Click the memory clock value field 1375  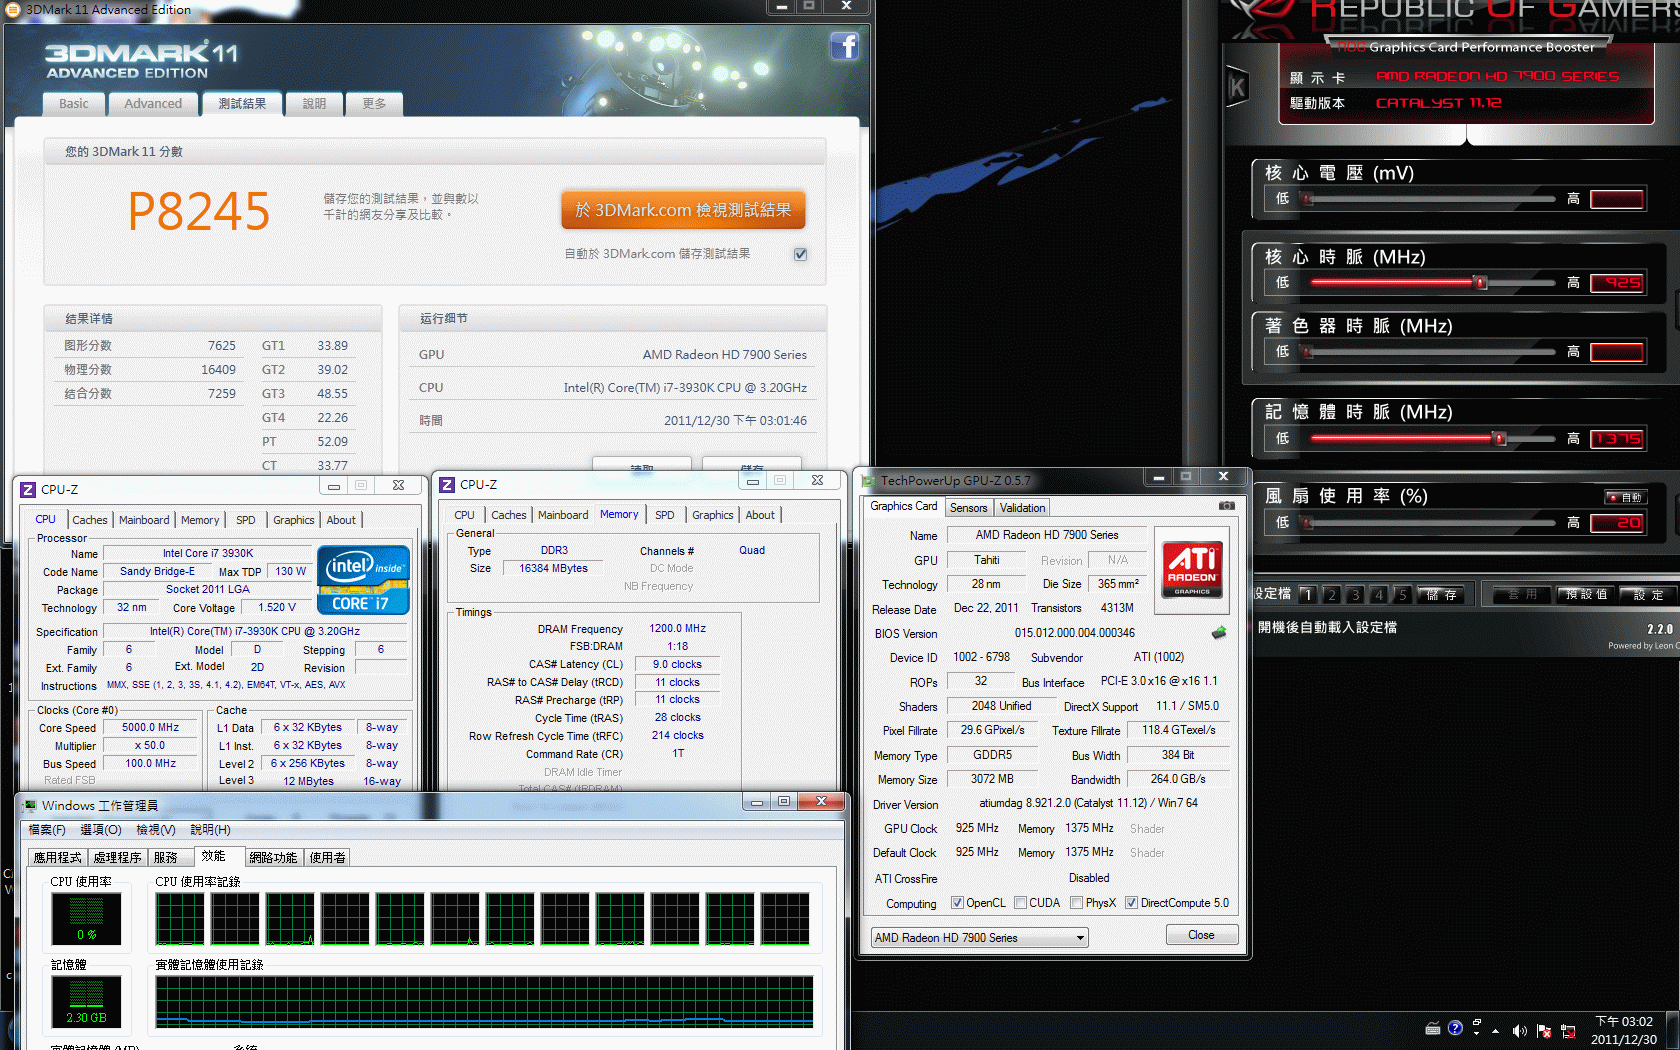(1617, 439)
